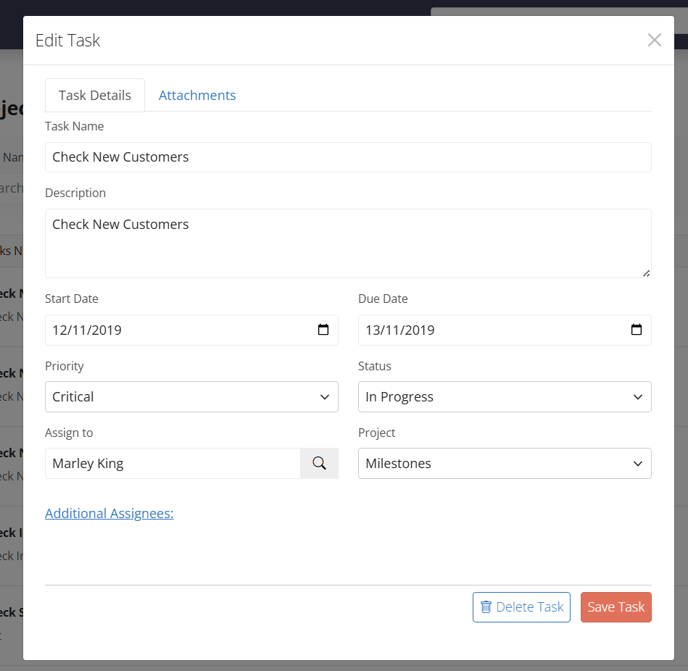This screenshot has height=671, width=688.
Task: Click the magnifier search icon beside Marley King
Action: (319, 463)
